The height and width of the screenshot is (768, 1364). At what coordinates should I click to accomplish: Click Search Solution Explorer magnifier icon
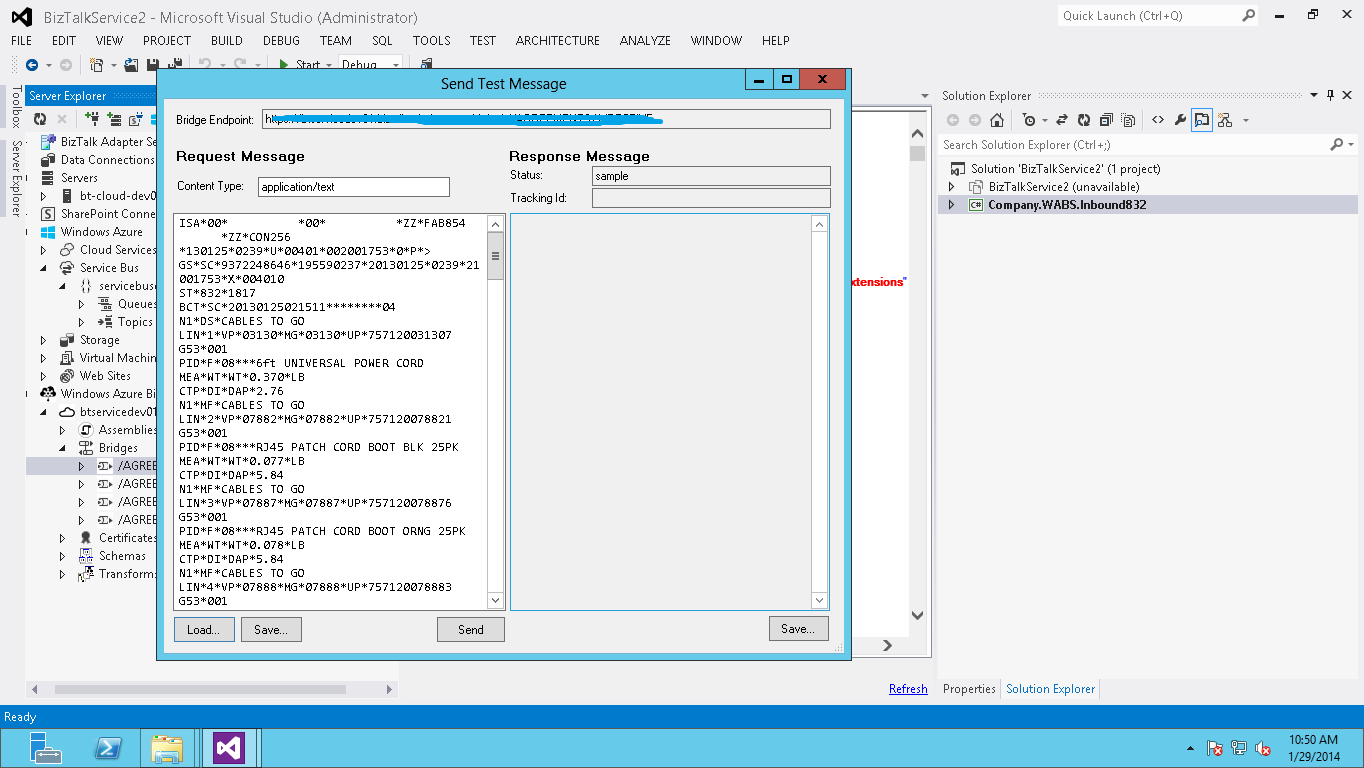[1336, 145]
